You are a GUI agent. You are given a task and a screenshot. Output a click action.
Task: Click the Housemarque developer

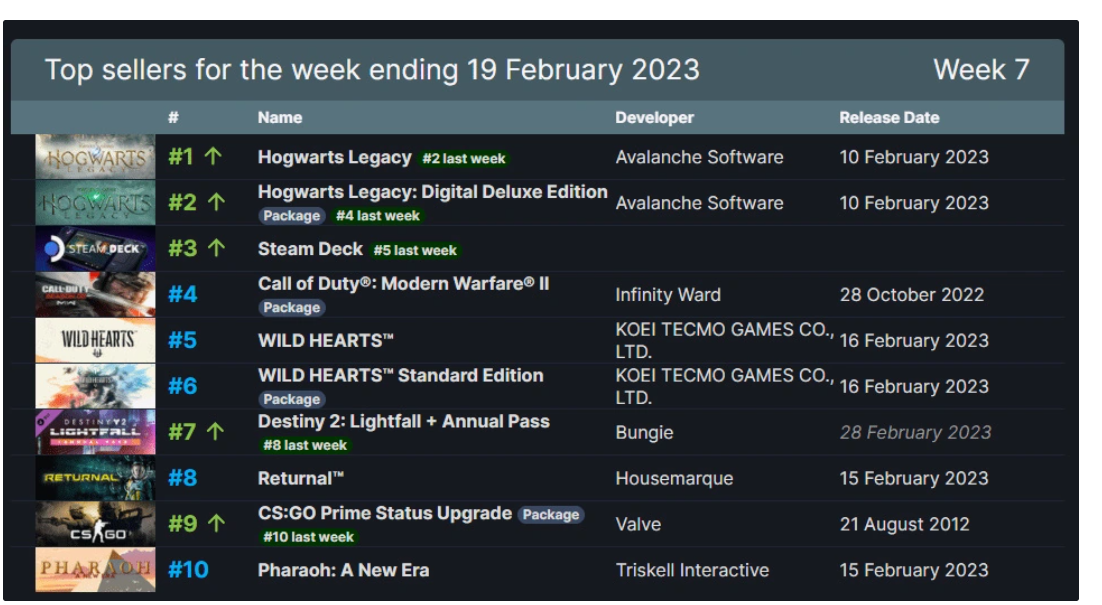pos(674,478)
